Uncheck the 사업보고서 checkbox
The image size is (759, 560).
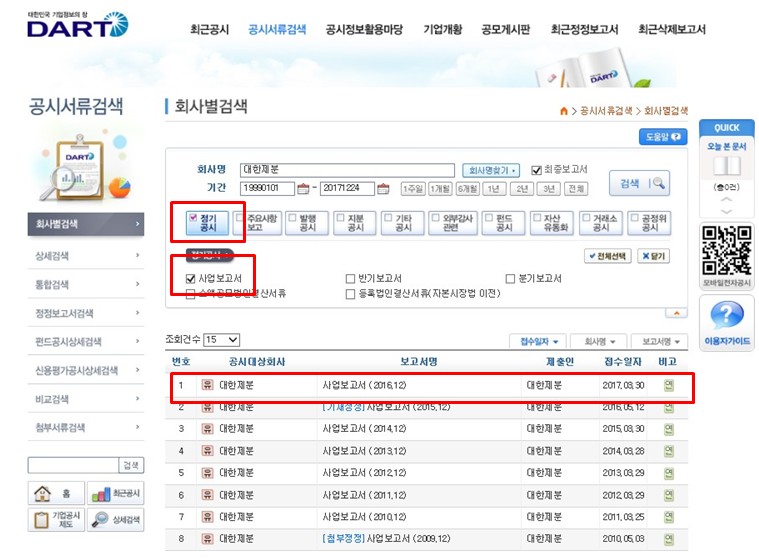[192, 278]
